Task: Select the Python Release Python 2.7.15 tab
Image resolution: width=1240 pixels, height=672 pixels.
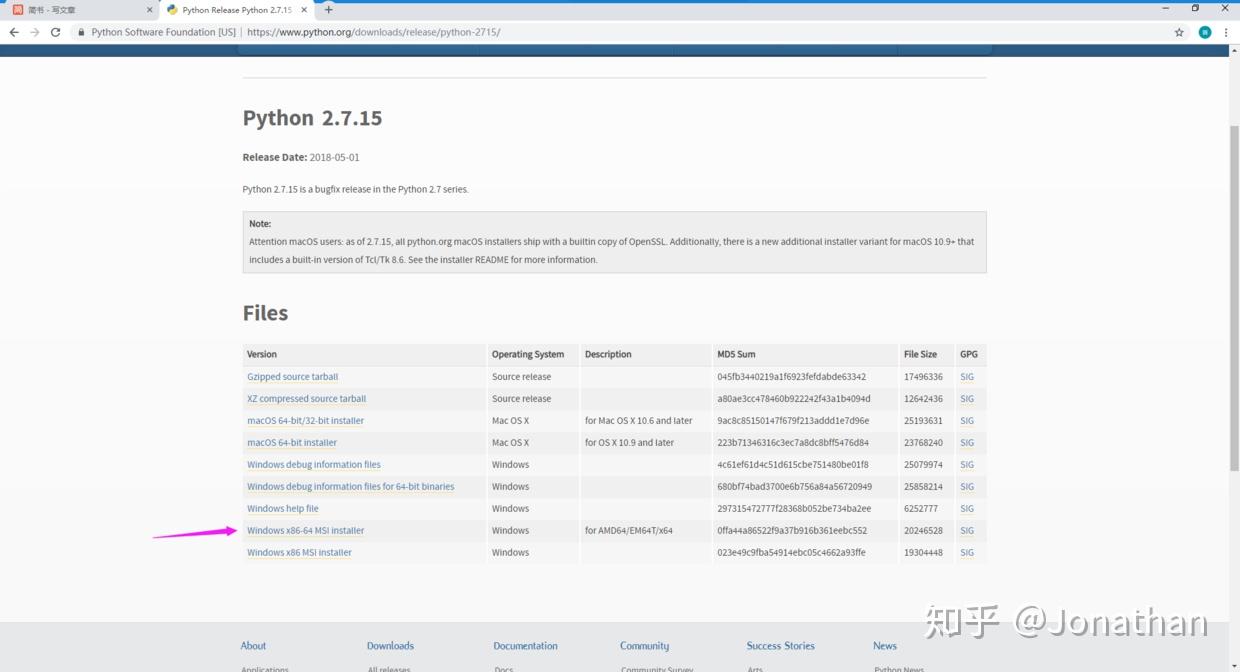Action: click(x=237, y=9)
